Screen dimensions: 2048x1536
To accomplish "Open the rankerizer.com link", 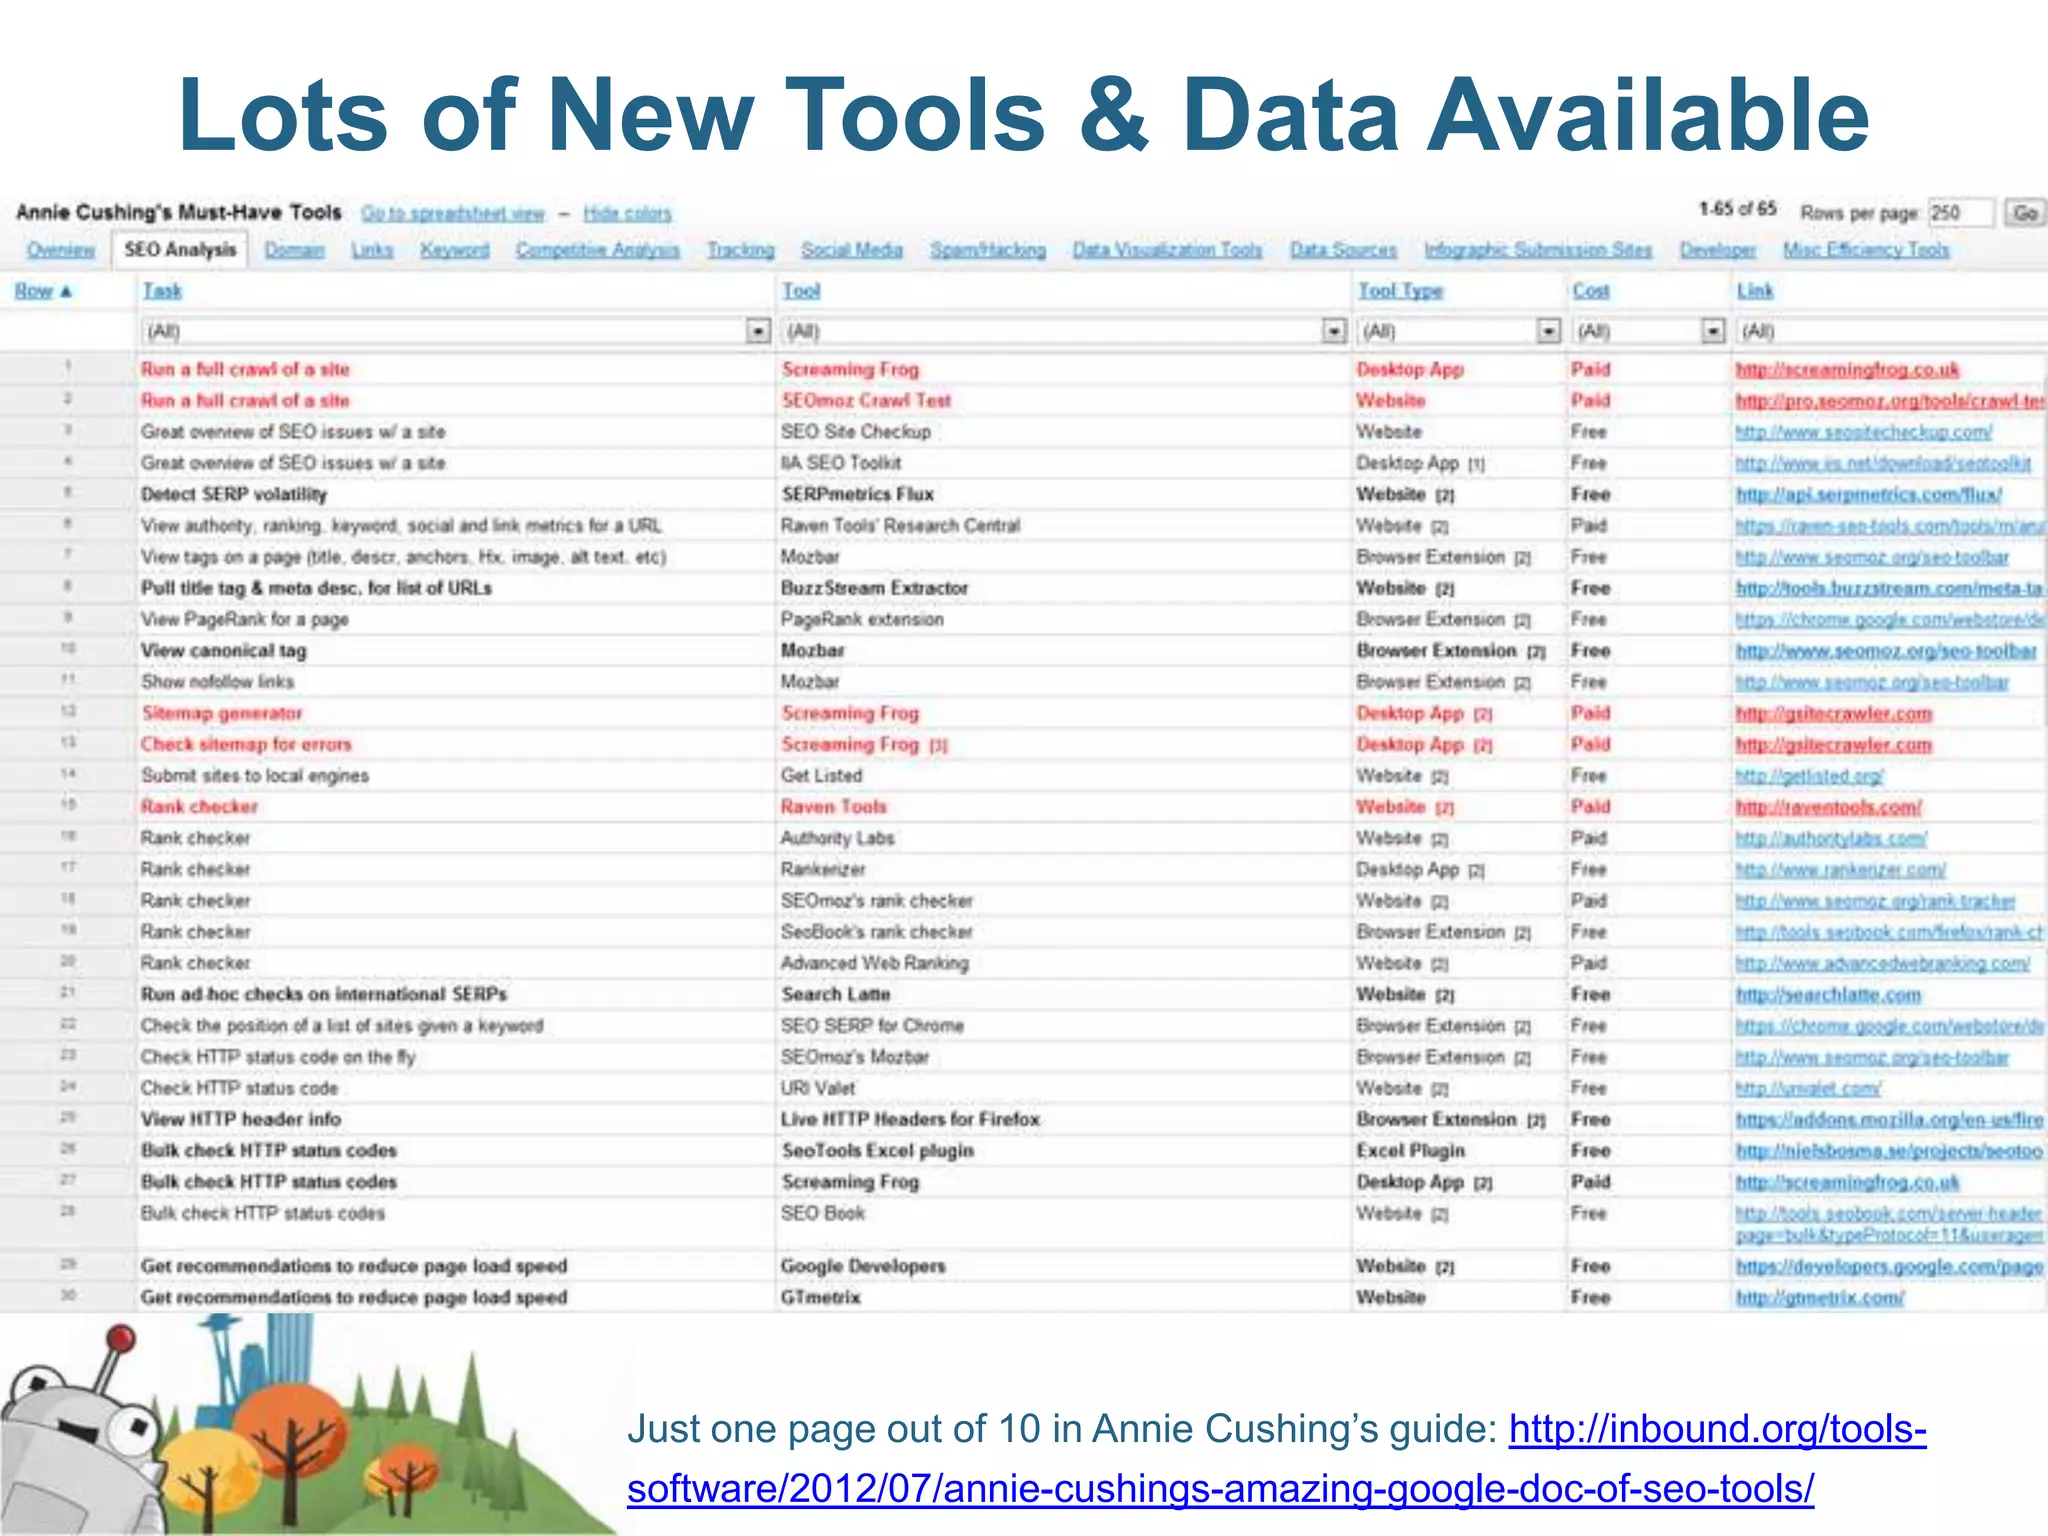I will (x=1841, y=870).
